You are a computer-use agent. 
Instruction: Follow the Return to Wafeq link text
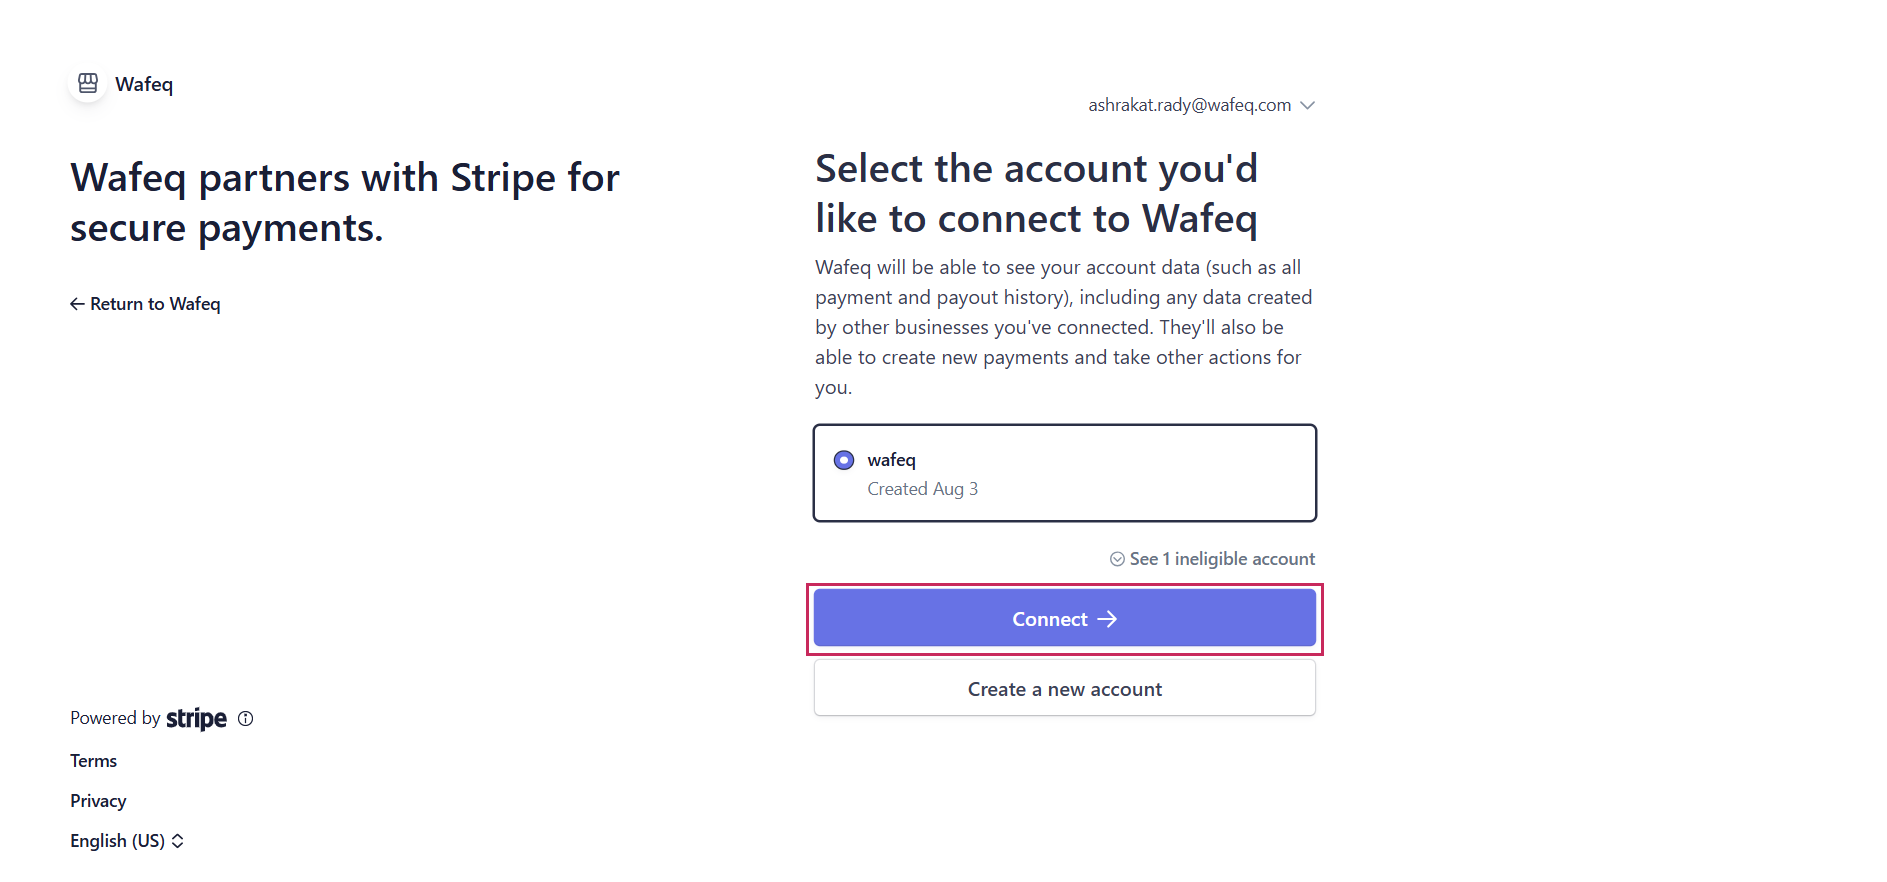[x=155, y=304]
